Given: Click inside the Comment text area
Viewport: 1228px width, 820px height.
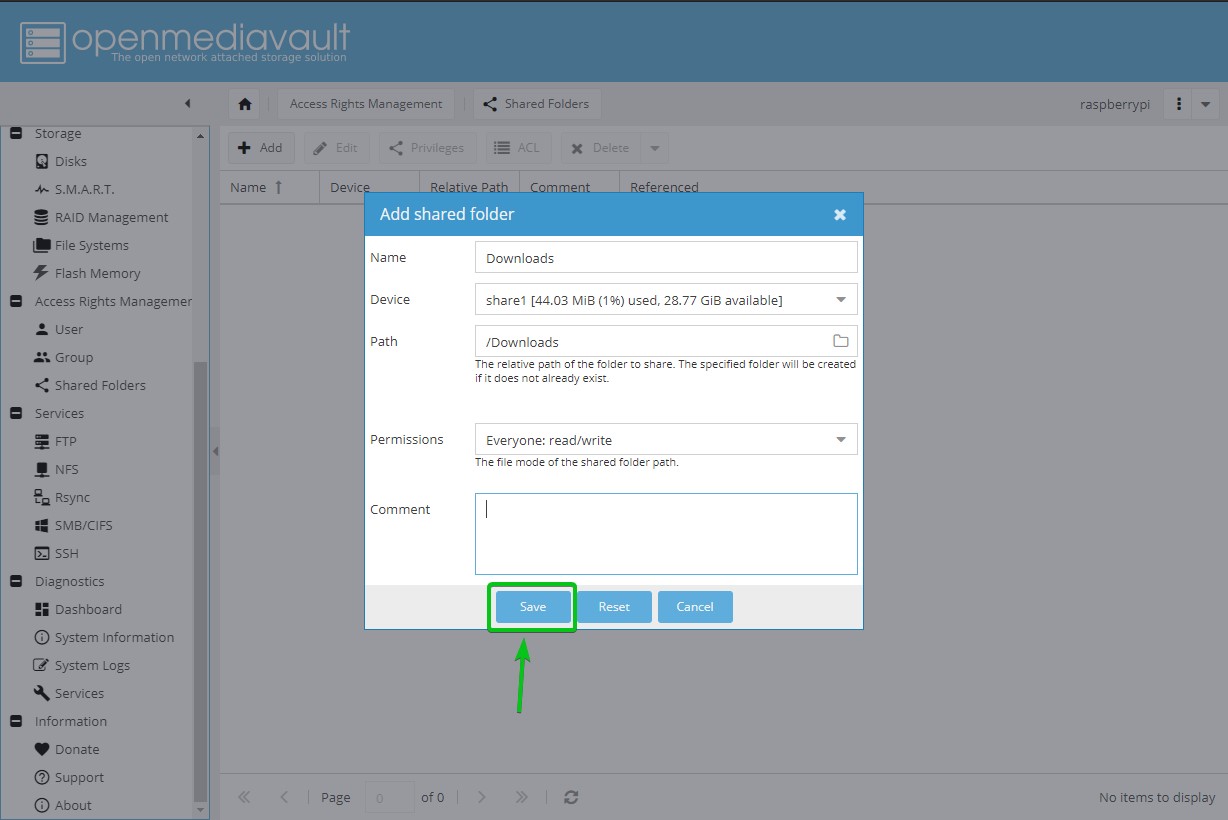Looking at the screenshot, I should (666, 534).
